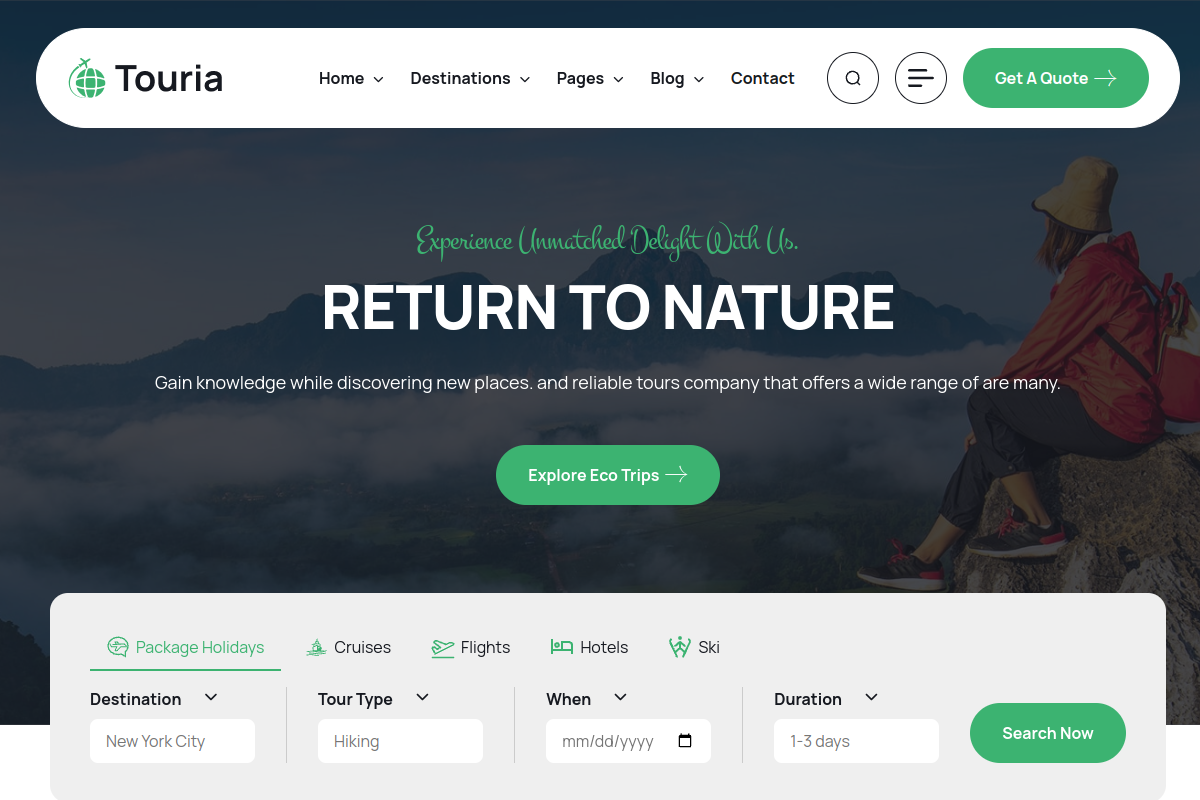This screenshot has height=800, width=1200.
Task: Open the Pages nav menu
Action: pyautogui.click(x=590, y=78)
